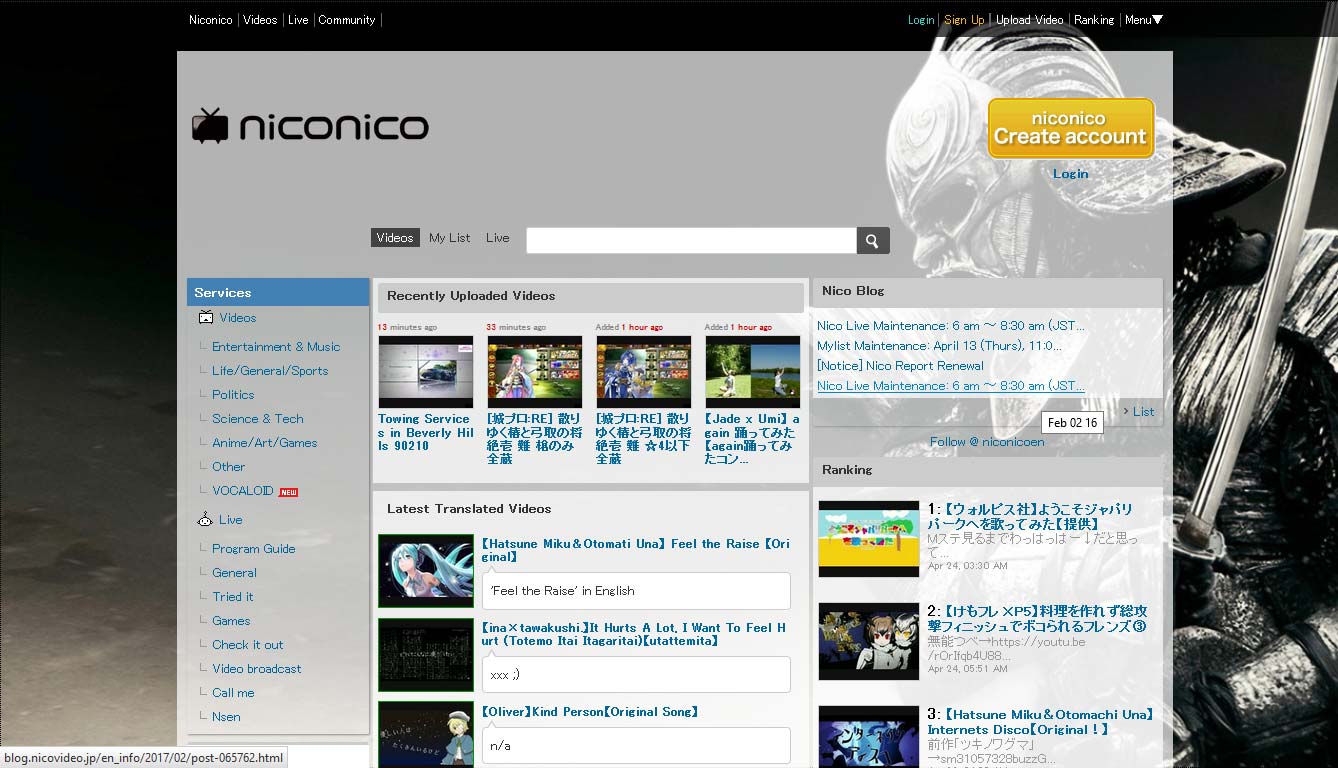
Task: Click Sign Up in top bar
Action: (x=964, y=20)
